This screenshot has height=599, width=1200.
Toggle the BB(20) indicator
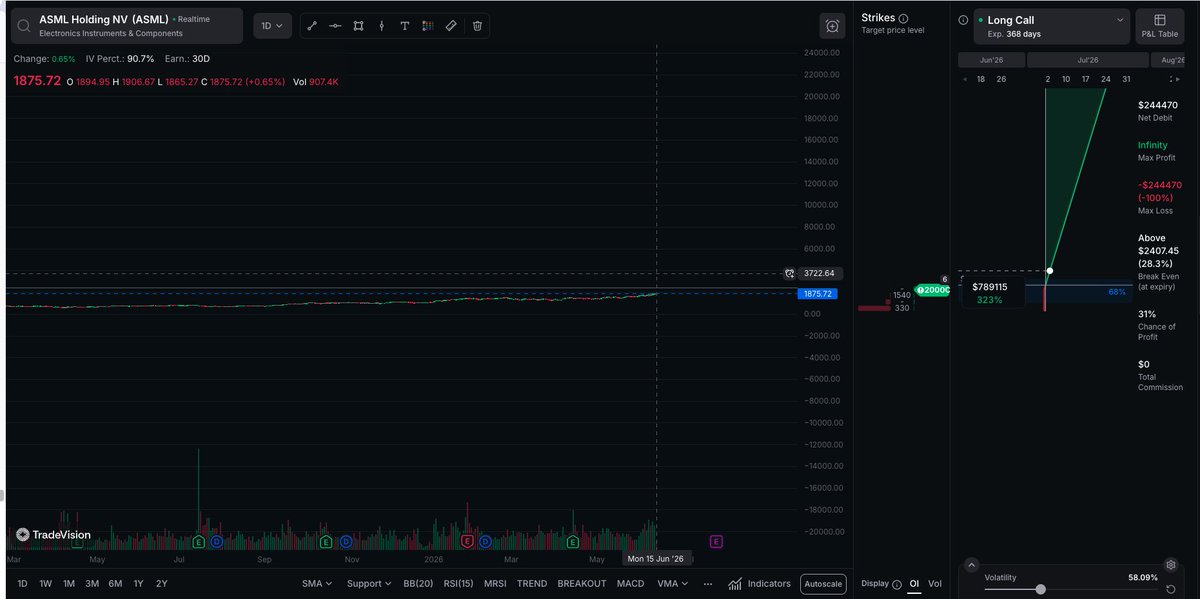pyautogui.click(x=418, y=583)
